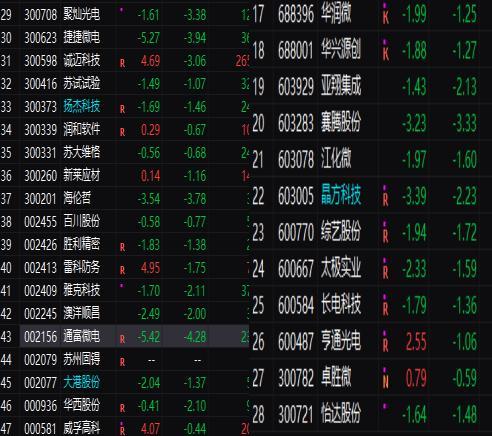Click the -5.42 change value of 通富微电
The height and width of the screenshot is (436, 492).
click(149, 337)
